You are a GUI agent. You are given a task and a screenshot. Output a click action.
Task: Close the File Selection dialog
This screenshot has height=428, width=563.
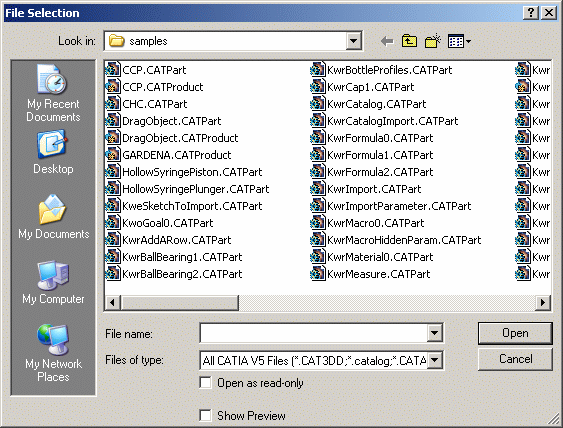click(x=549, y=13)
